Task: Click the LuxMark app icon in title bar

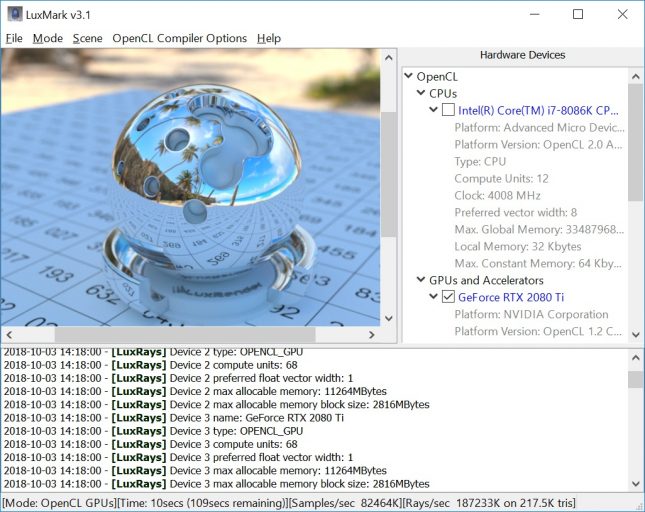Action: (x=15, y=14)
